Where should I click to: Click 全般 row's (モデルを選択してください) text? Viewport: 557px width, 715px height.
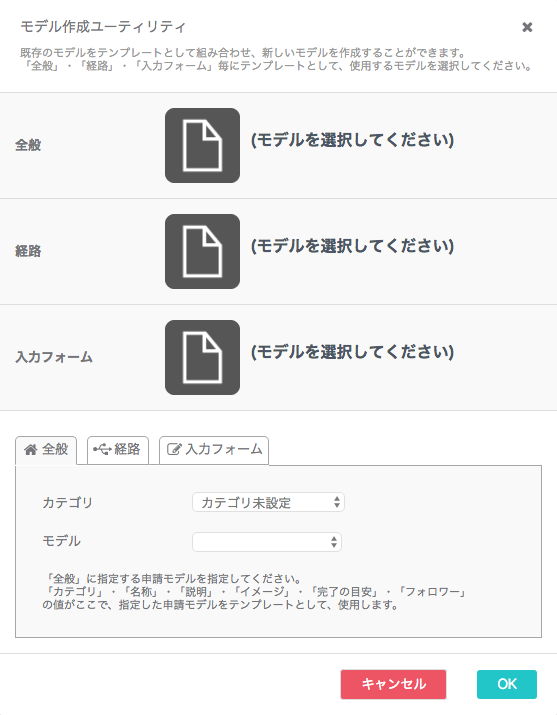[x=352, y=140]
